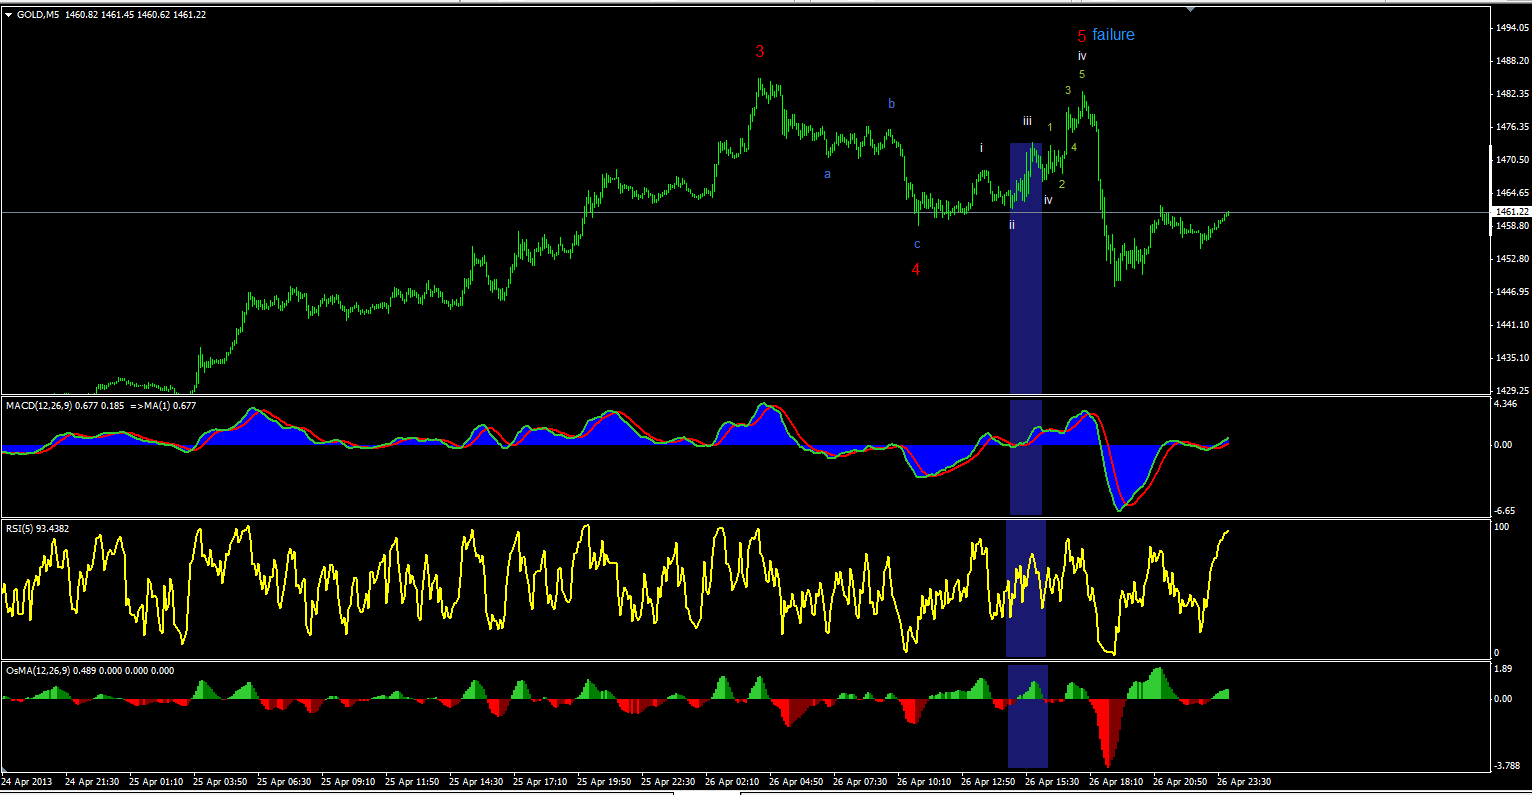Screen dimensions: 1532x795
Task: Click the '26 Apr 20:50' time axis label
Action: (1181, 781)
